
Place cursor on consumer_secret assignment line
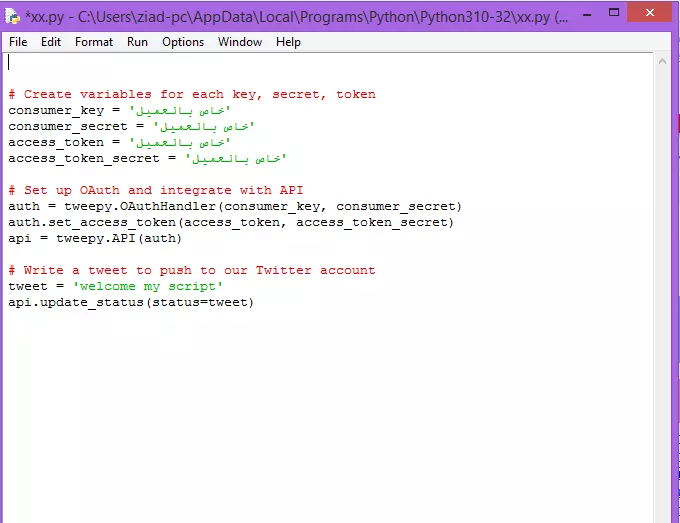(x=131, y=127)
